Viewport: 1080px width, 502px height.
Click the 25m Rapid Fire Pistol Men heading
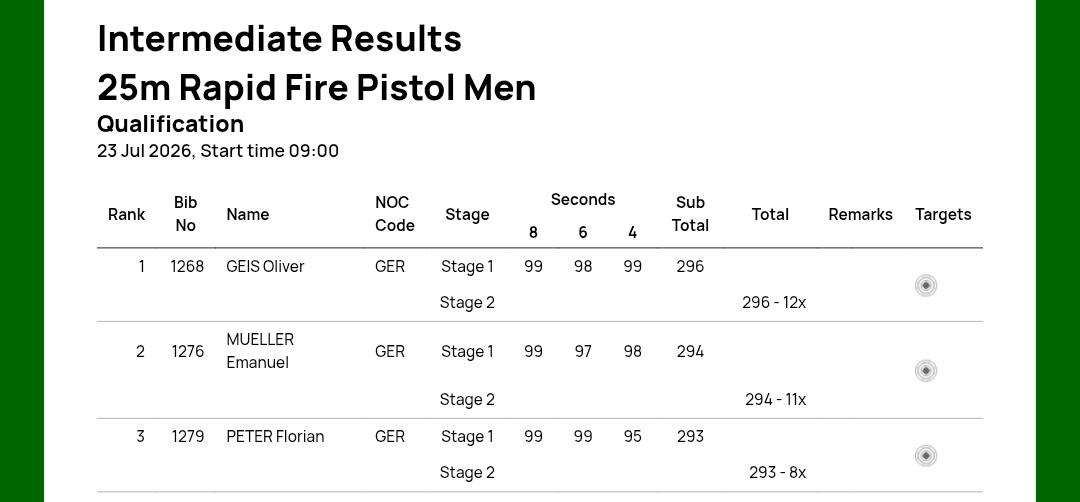[x=316, y=87]
